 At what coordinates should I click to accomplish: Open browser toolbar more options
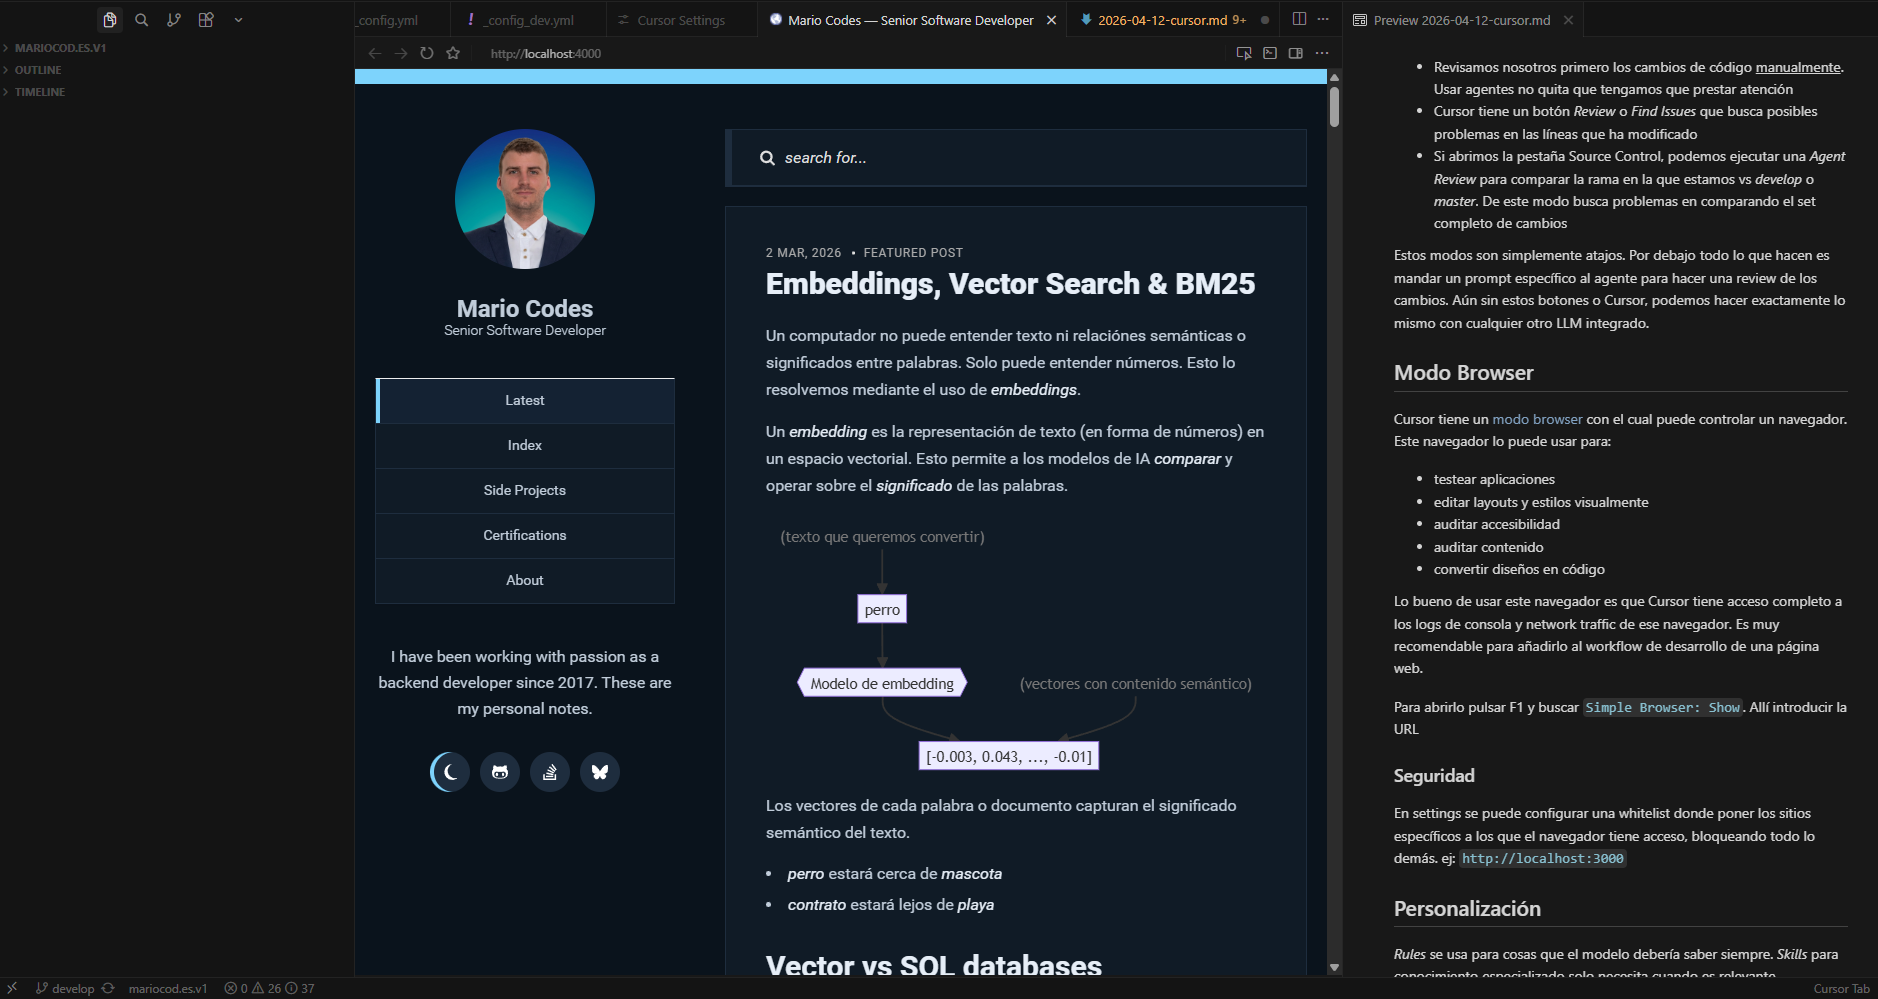tap(1322, 53)
